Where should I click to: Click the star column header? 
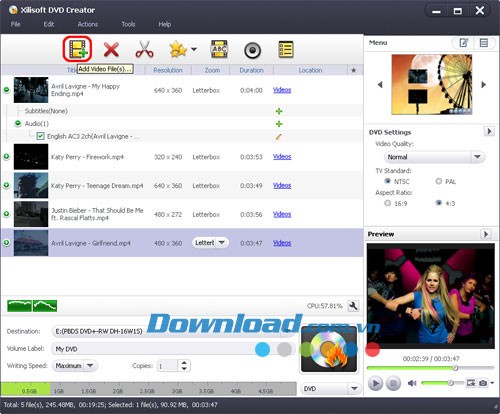tap(354, 70)
